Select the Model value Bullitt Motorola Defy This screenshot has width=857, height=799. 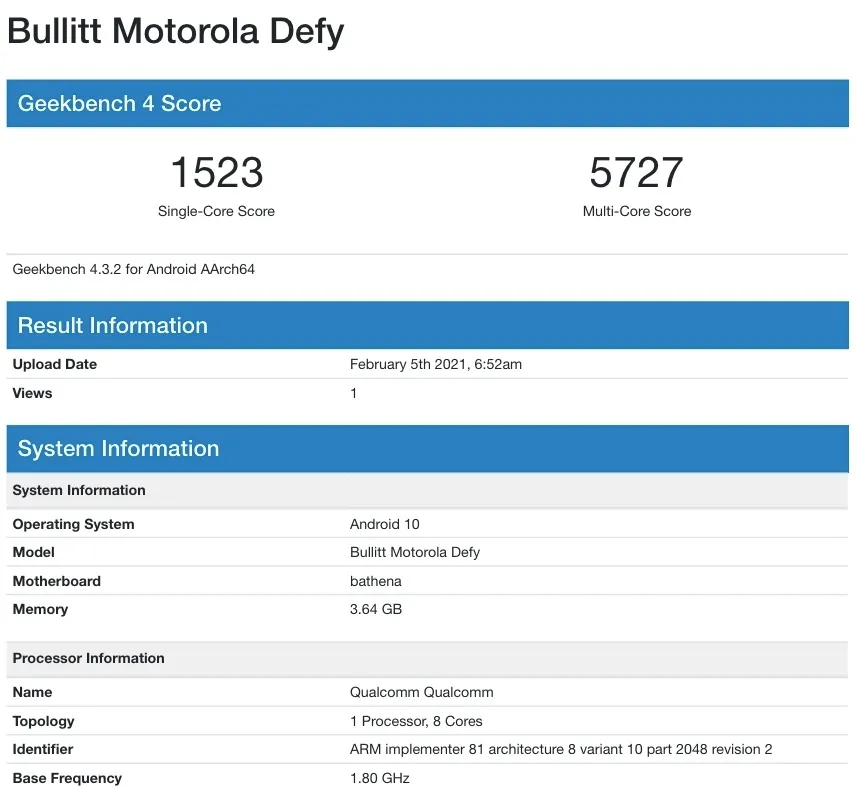[415, 552]
